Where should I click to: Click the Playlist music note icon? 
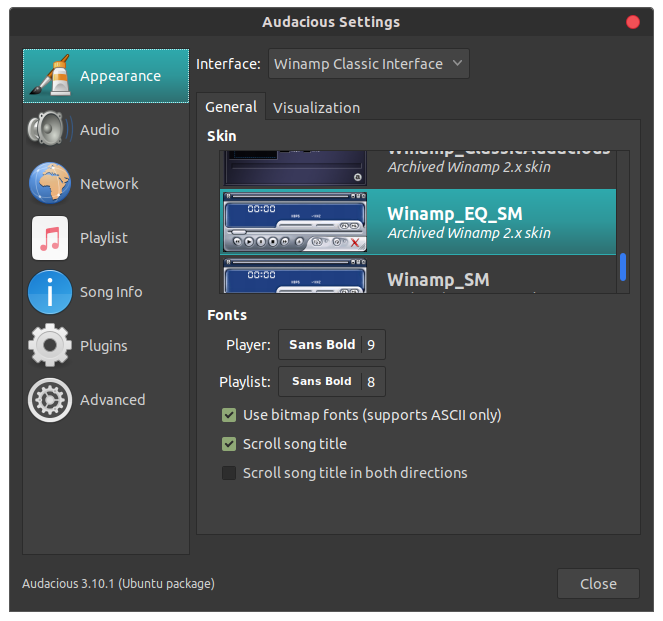pos(50,238)
